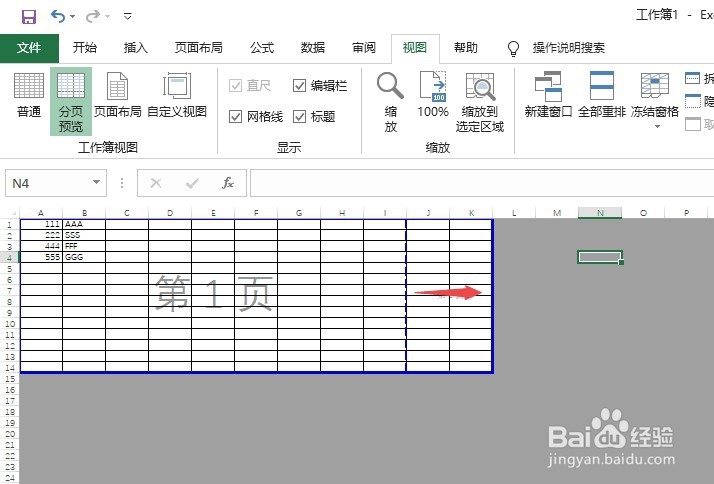Click 全部重排 arrange all icon

(x=602, y=96)
